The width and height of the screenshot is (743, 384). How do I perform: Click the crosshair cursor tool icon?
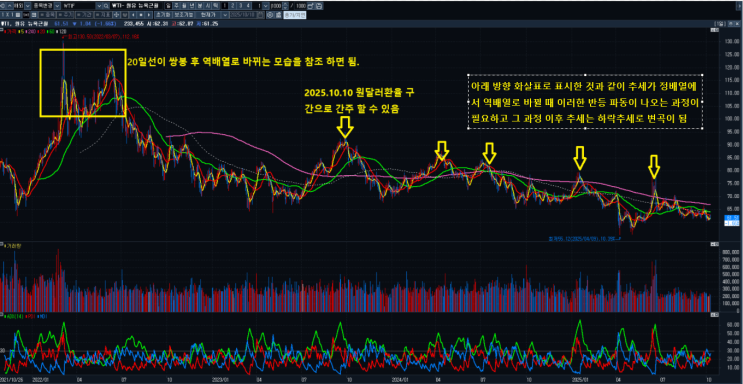click(116, 15)
